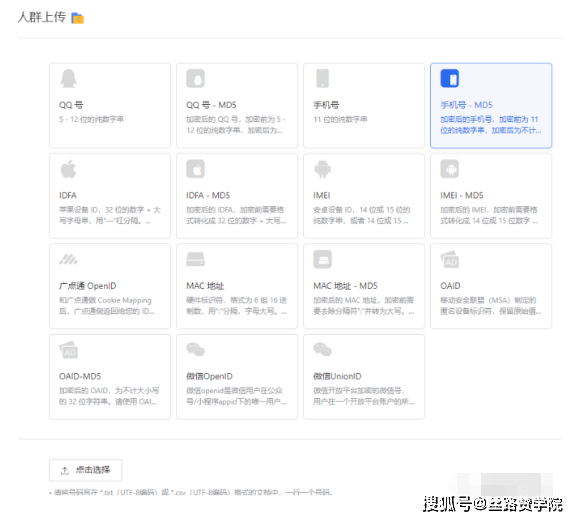
Task: Click the blue 手机号 - MD5 icon
Action: (450, 78)
